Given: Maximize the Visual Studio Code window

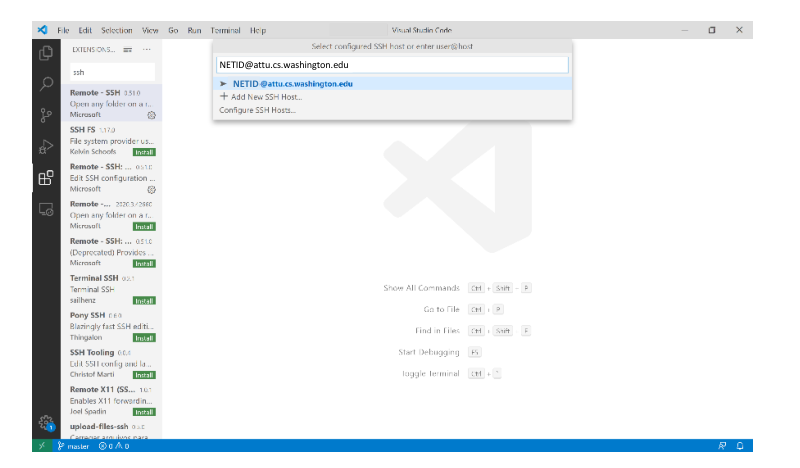Looking at the screenshot, I should [712, 30].
